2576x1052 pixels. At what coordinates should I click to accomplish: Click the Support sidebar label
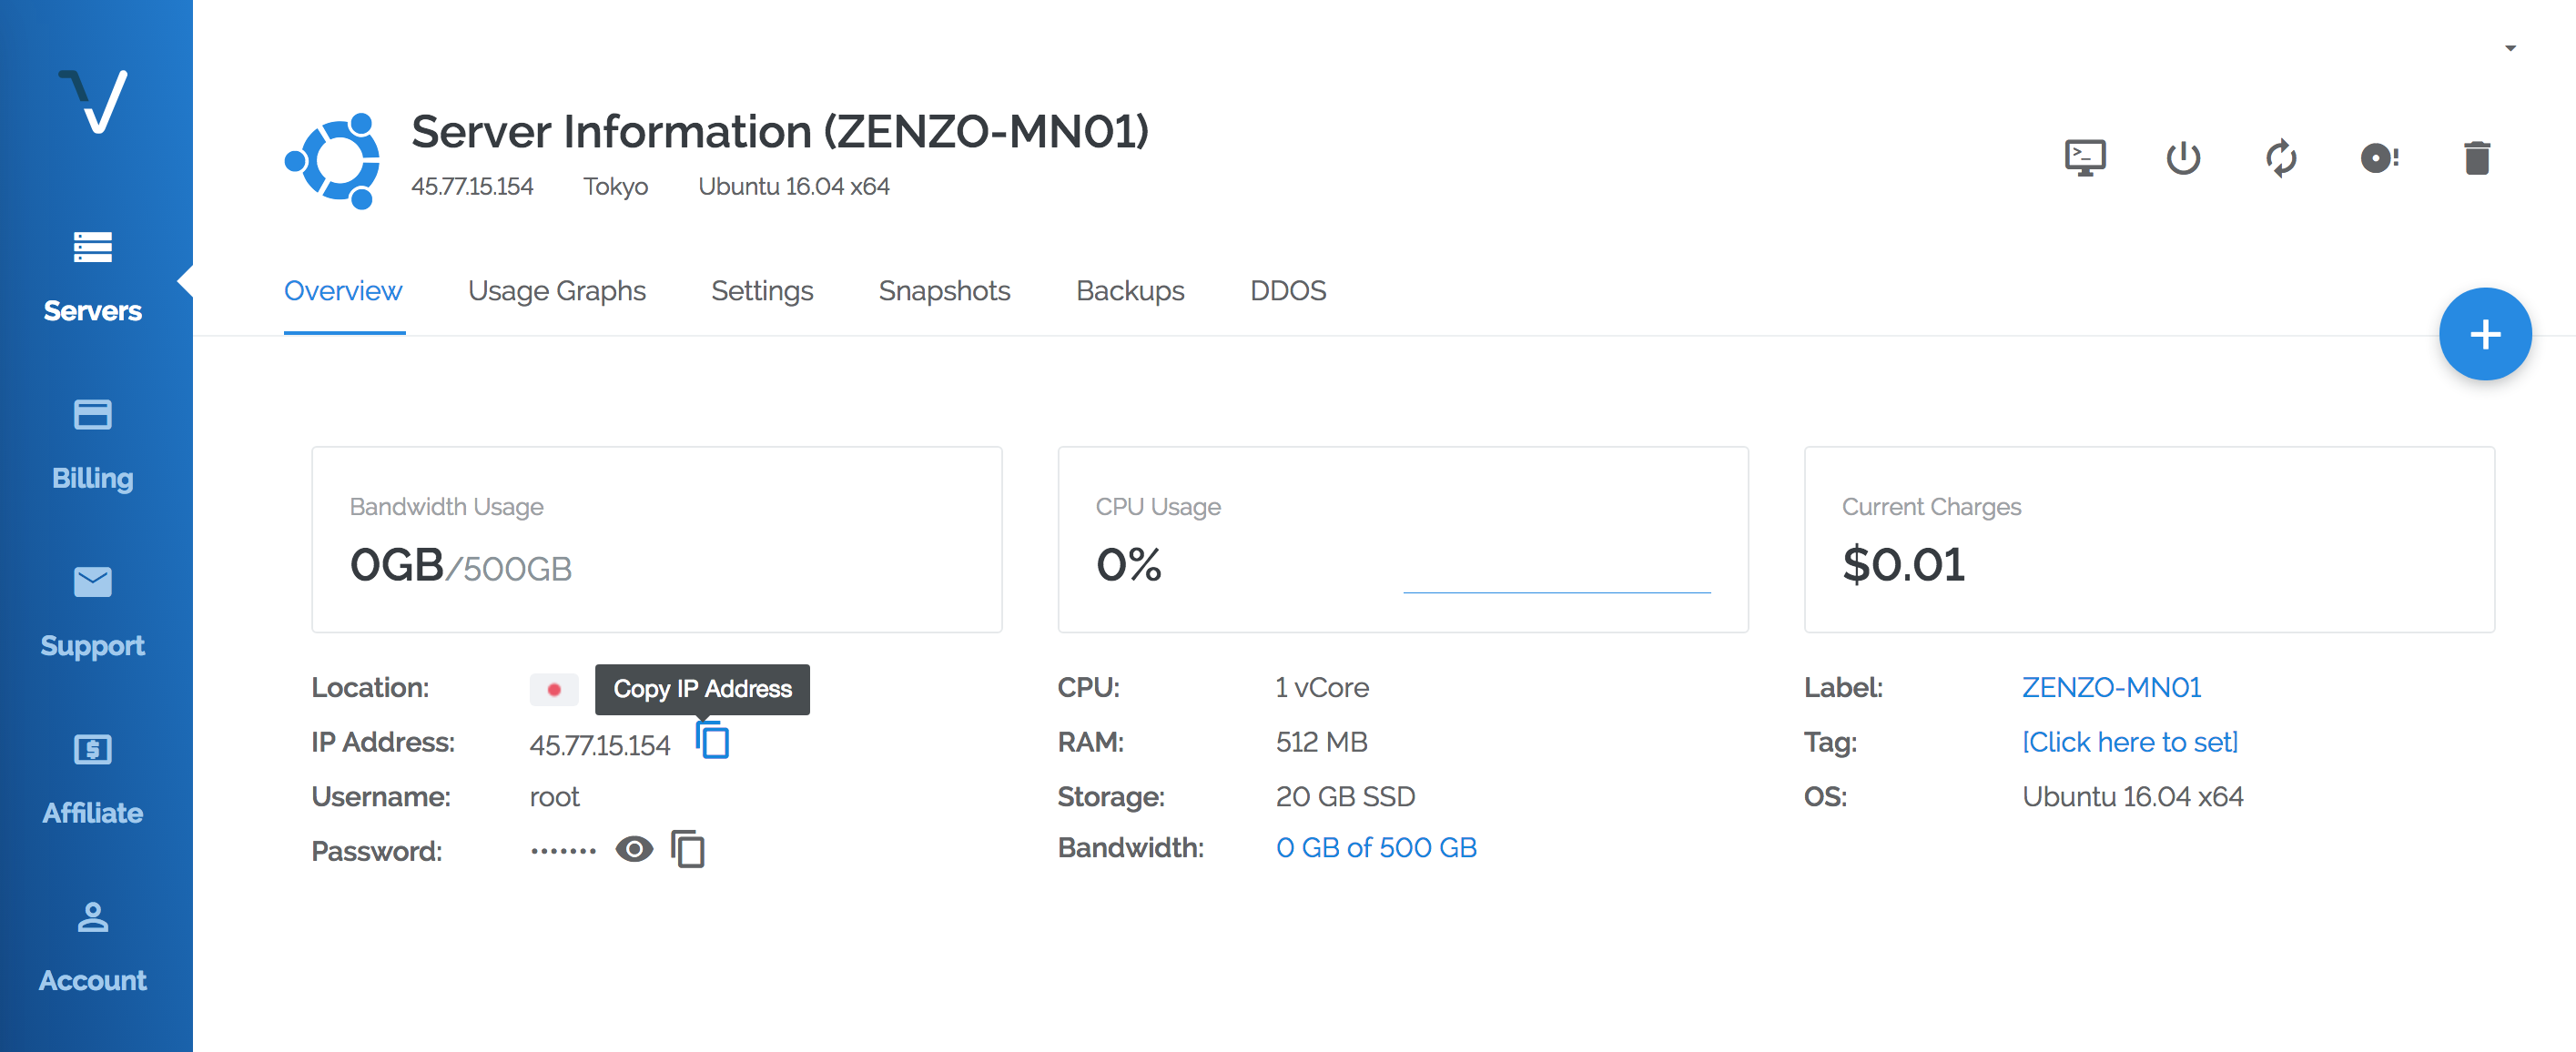point(93,647)
